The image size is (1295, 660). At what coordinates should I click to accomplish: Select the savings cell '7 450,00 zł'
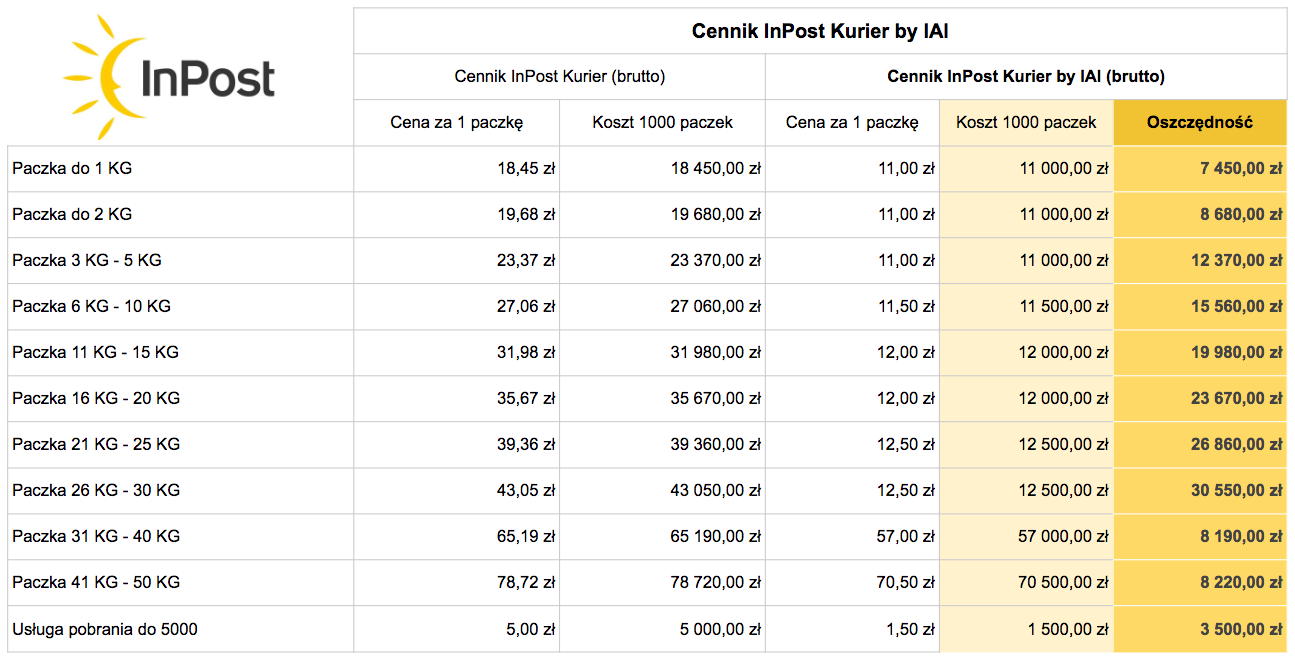pos(1200,169)
